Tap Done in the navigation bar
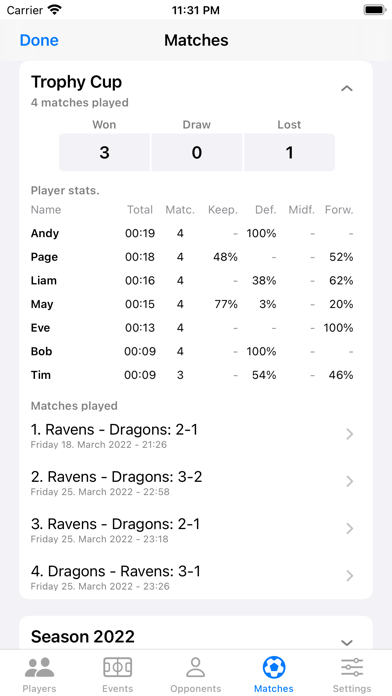The height and width of the screenshot is (696, 392). [x=39, y=40]
